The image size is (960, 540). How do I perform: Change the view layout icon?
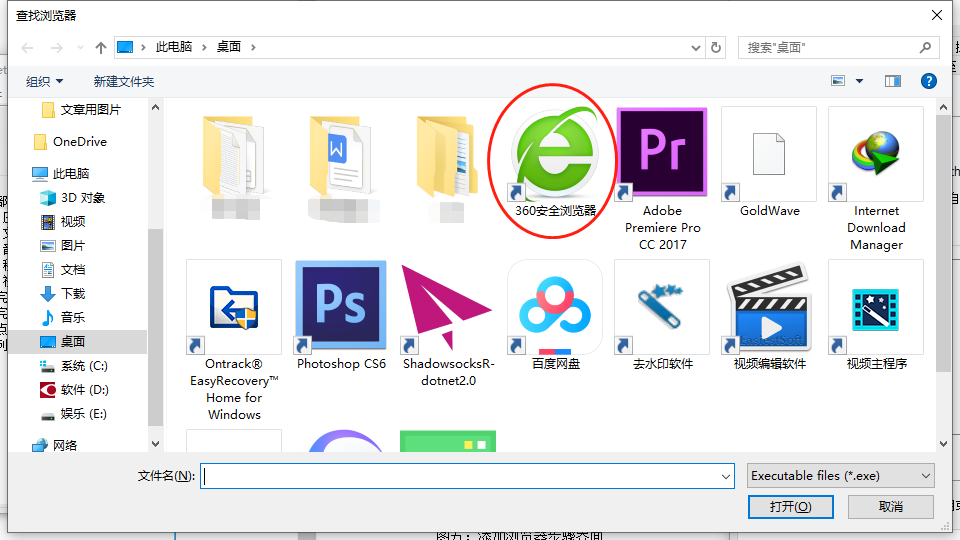(838, 81)
